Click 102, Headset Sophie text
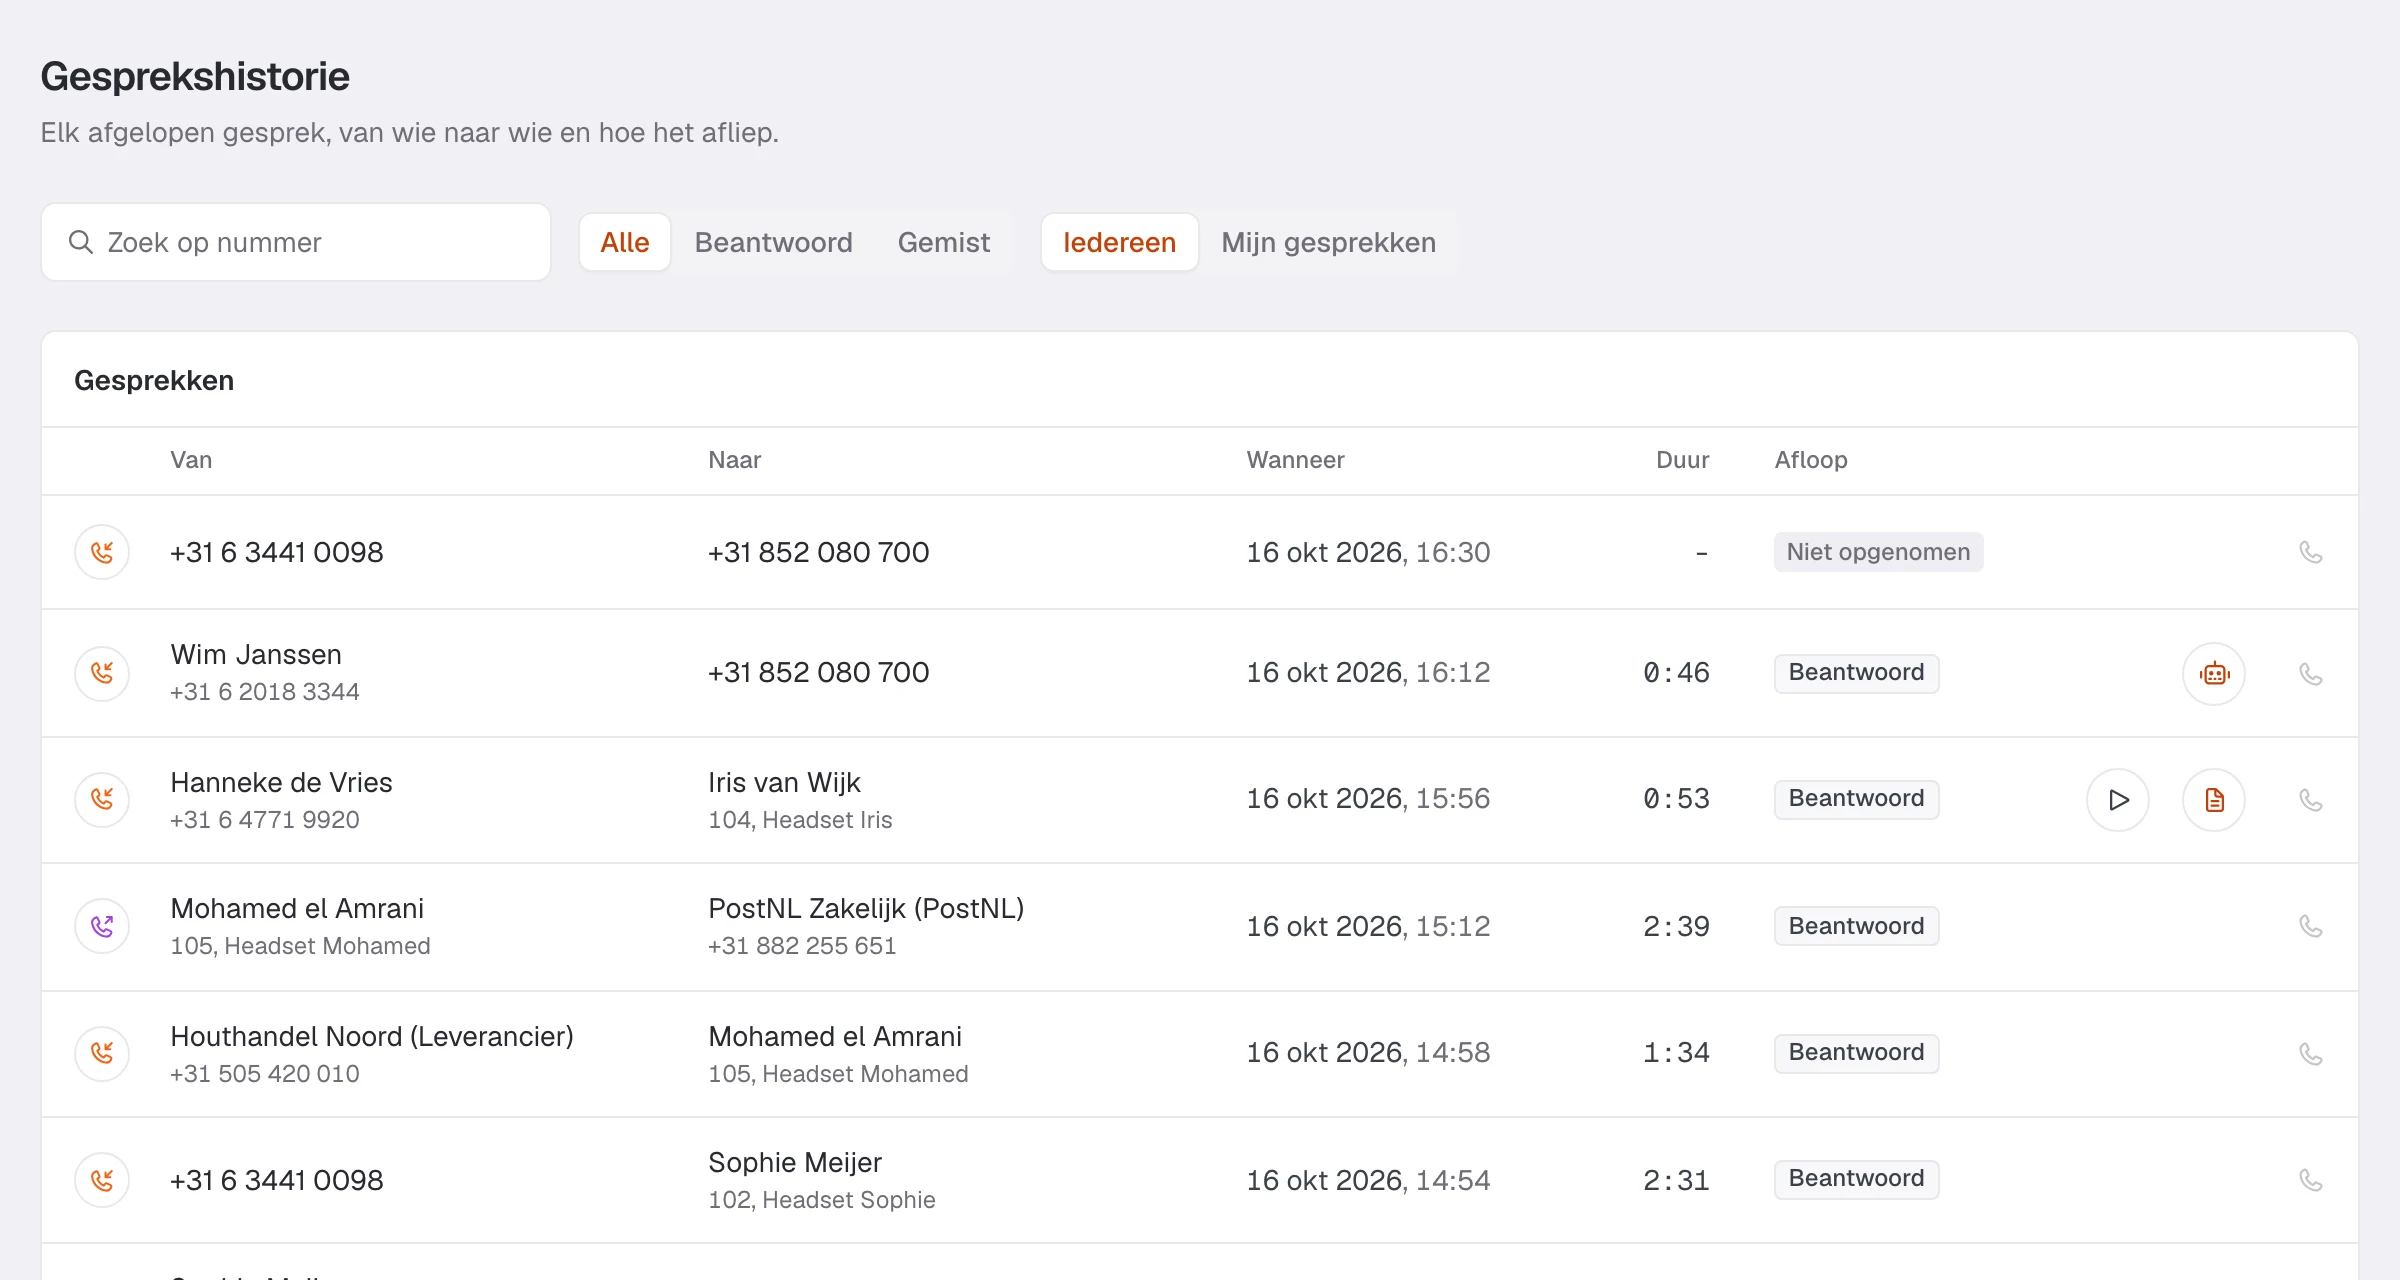Viewport: 2400px width, 1280px height. 822,1200
